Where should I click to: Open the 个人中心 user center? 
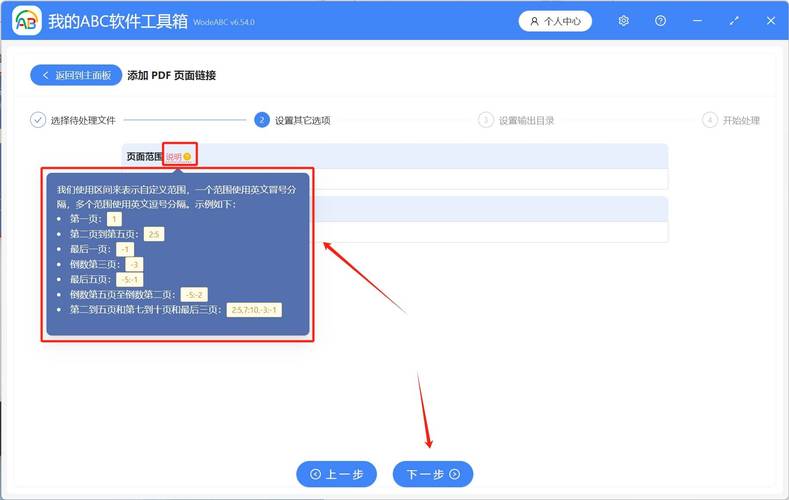pyautogui.click(x=555, y=21)
